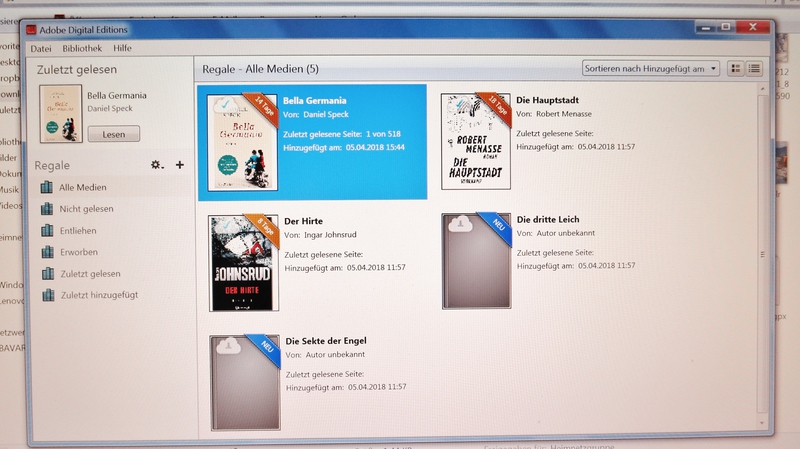Click the Erworben shelf icon
The width and height of the screenshot is (800, 449).
coord(46,252)
